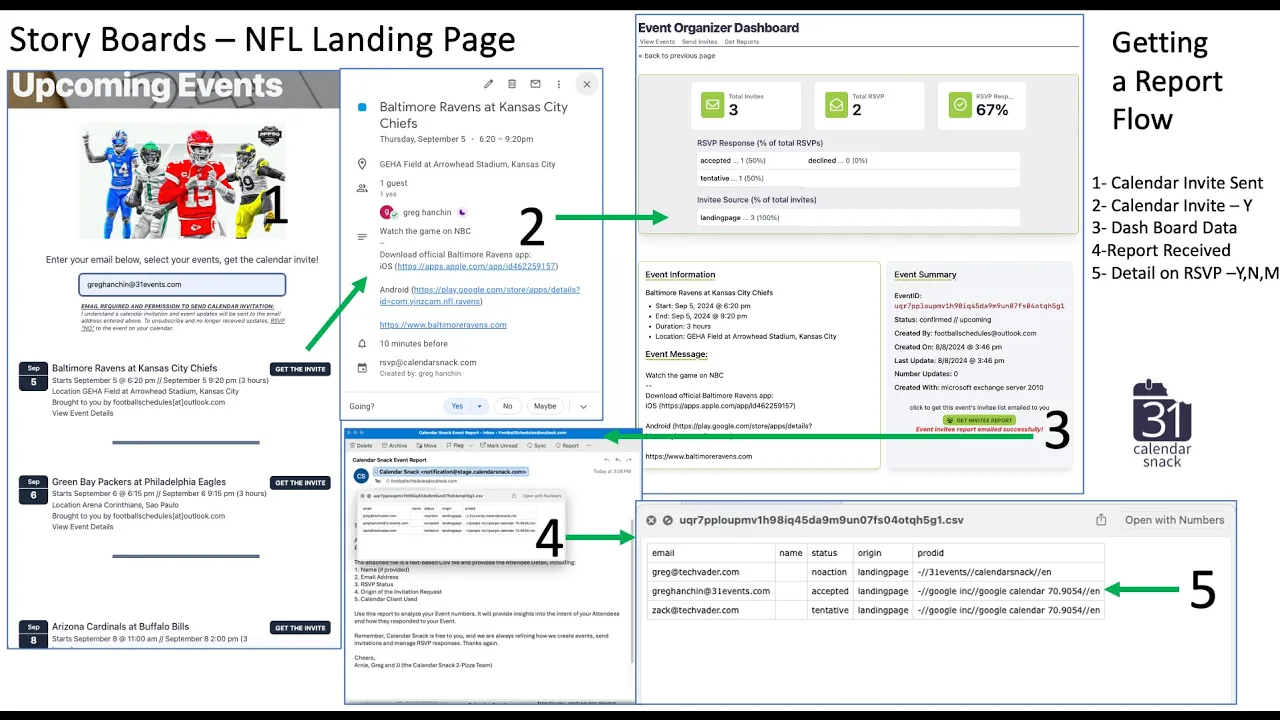Go back to previous page link

(x=677, y=56)
